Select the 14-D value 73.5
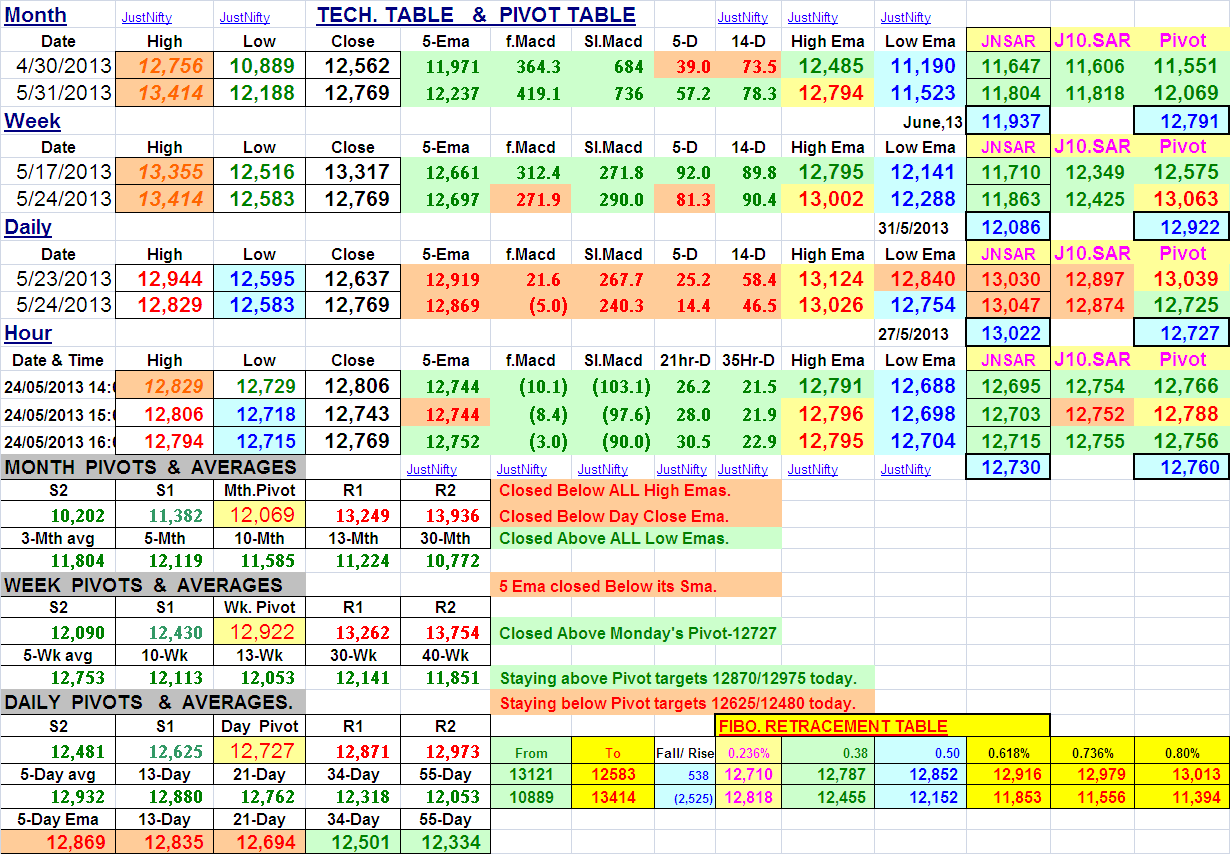The height and width of the screenshot is (854, 1230). click(748, 66)
